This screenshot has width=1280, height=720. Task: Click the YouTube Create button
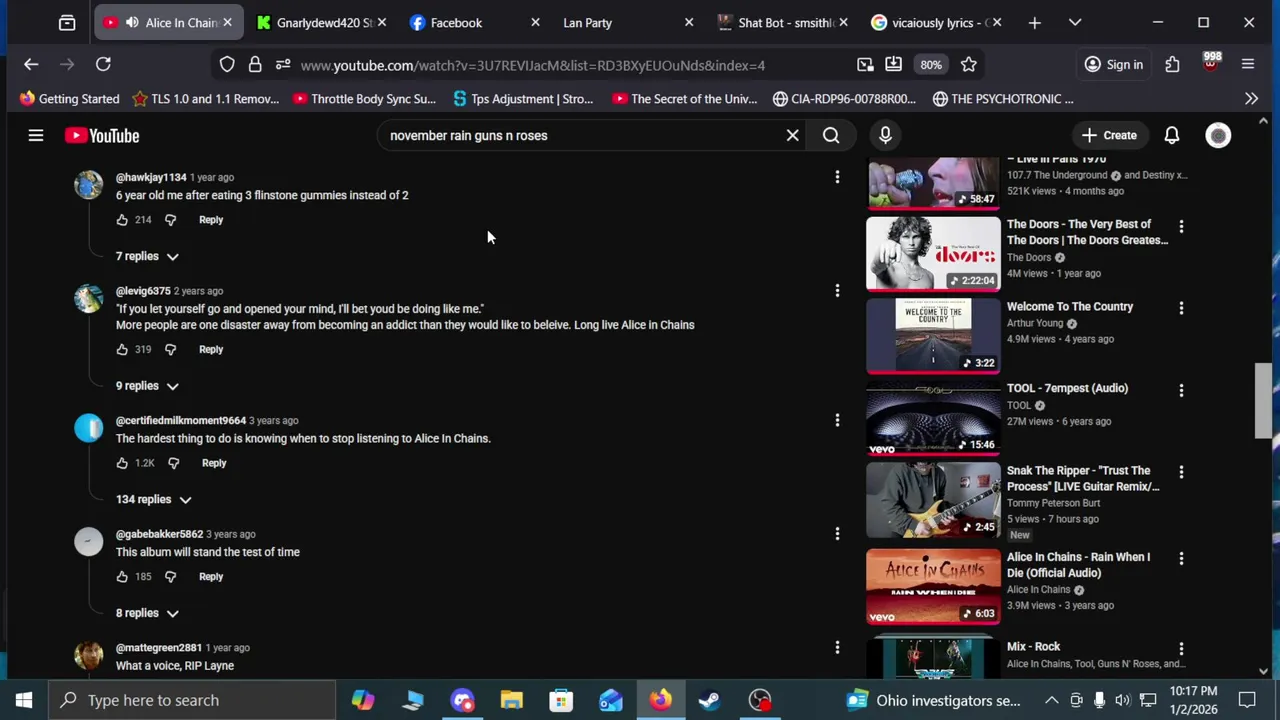(1109, 135)
